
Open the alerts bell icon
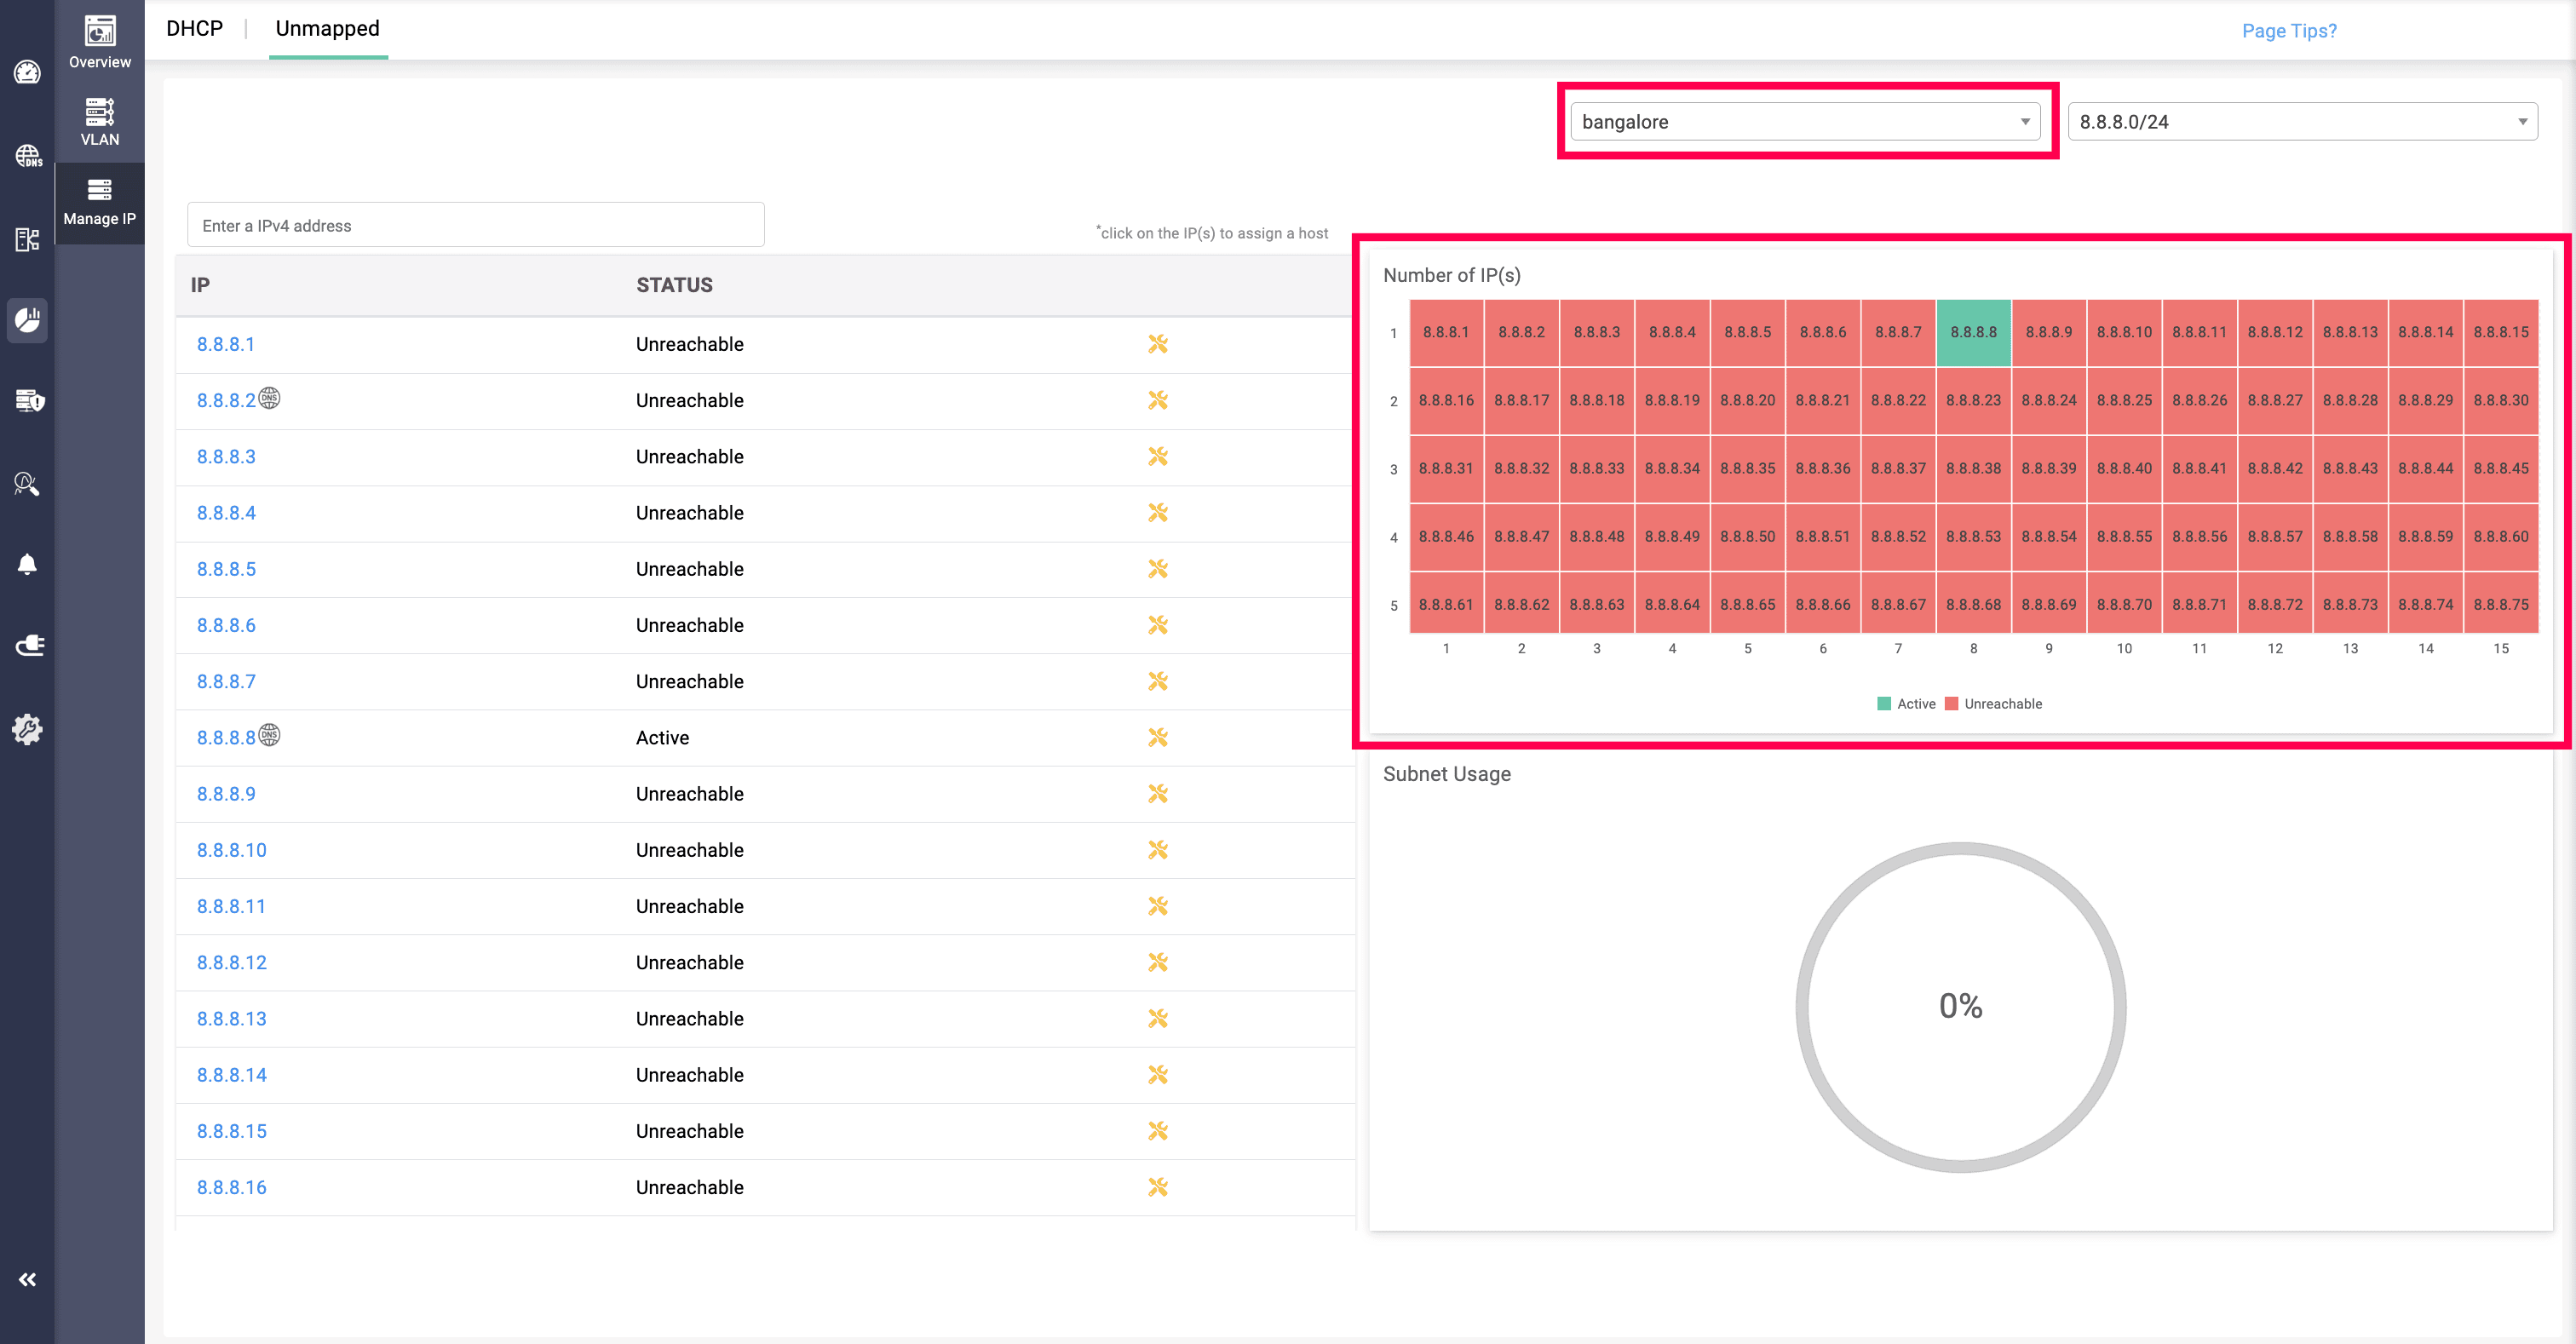pos(27,565)
